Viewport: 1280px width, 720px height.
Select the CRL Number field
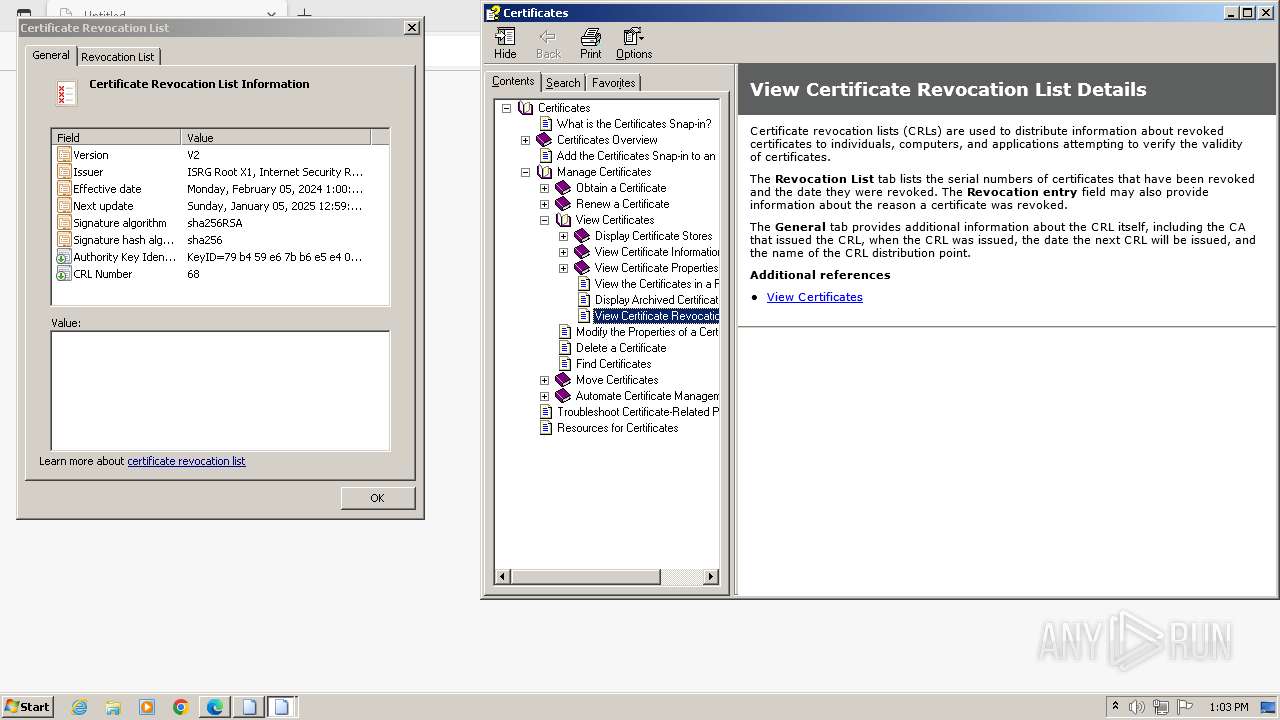pyautogui.click(x=220, y=274)
